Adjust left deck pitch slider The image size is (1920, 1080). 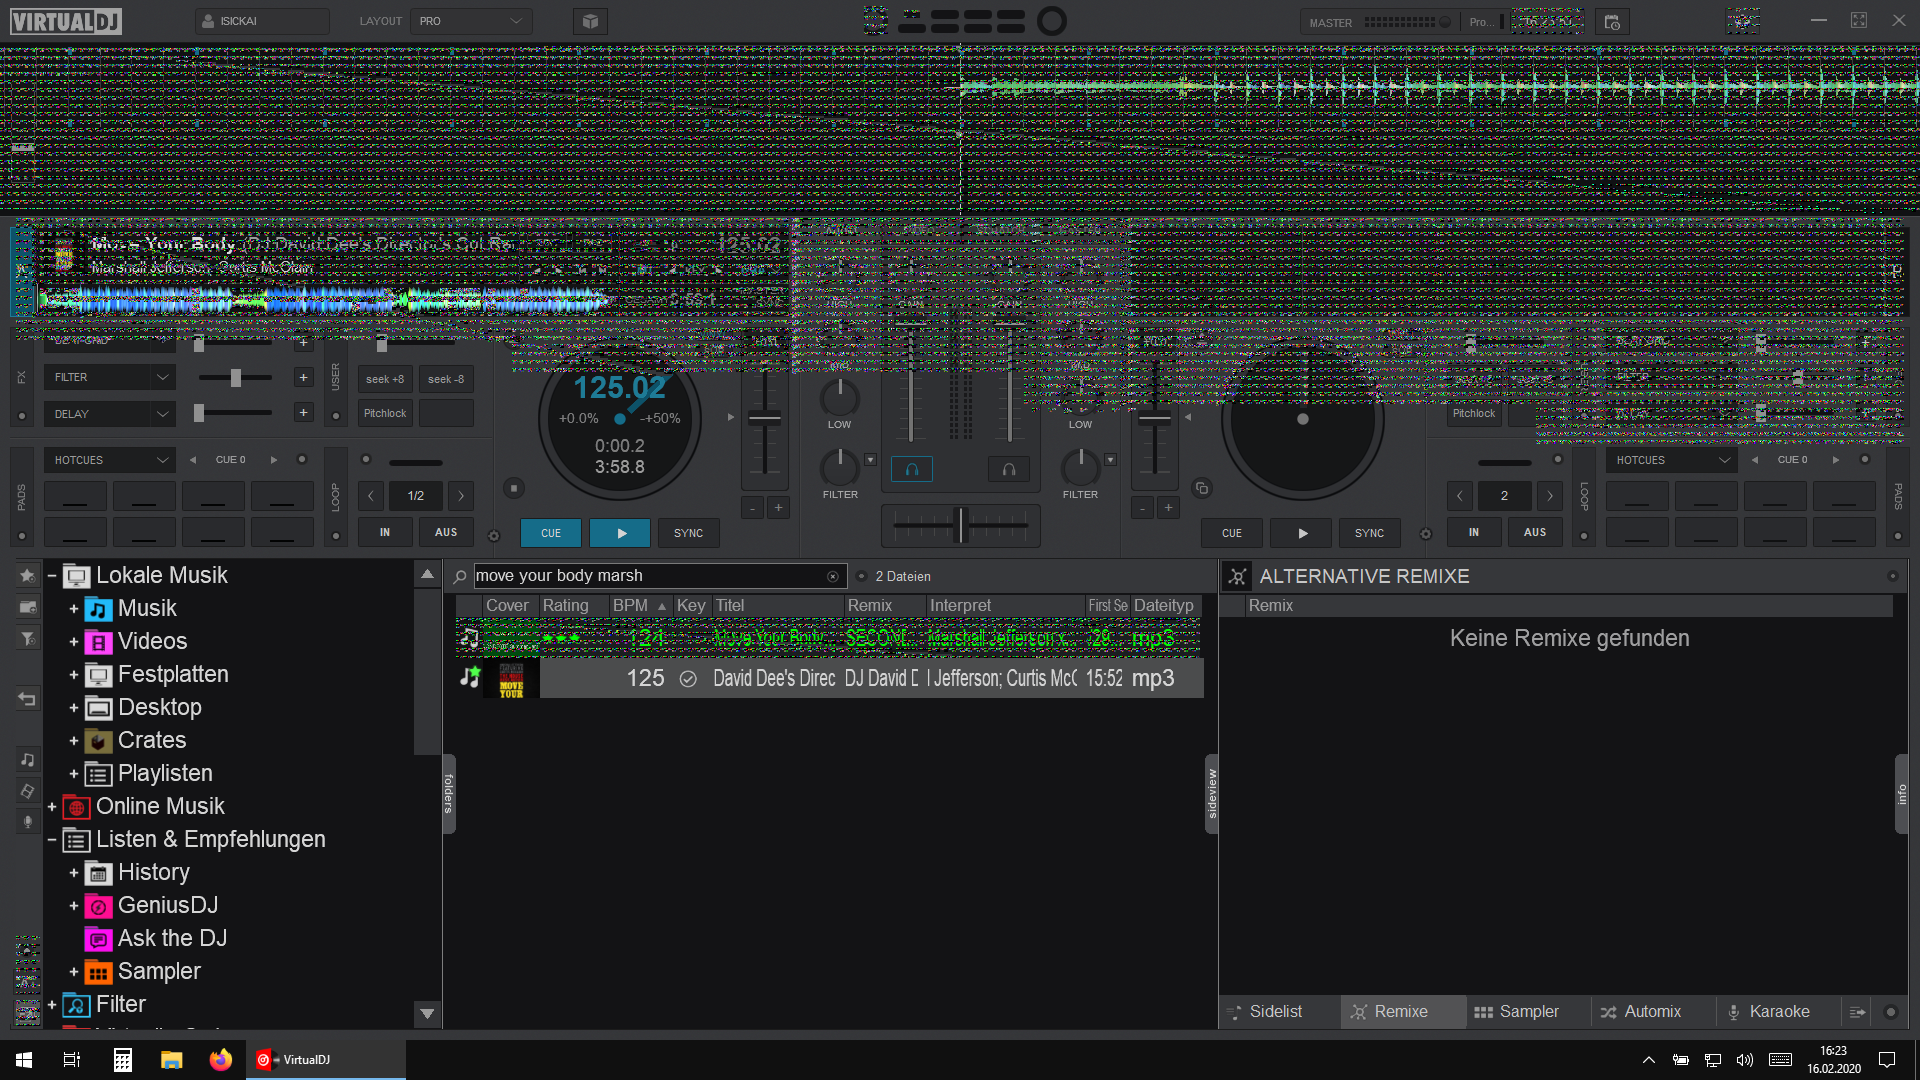(x=765, y=420)
